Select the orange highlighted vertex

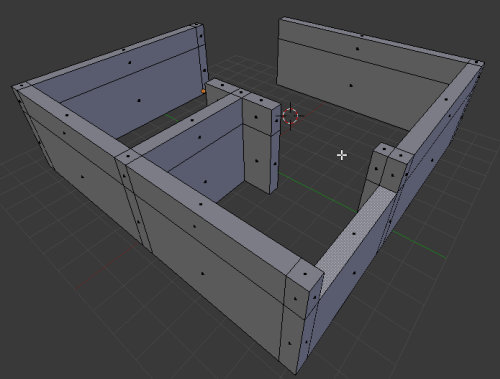pyautogui.click(x=204, y=91)
